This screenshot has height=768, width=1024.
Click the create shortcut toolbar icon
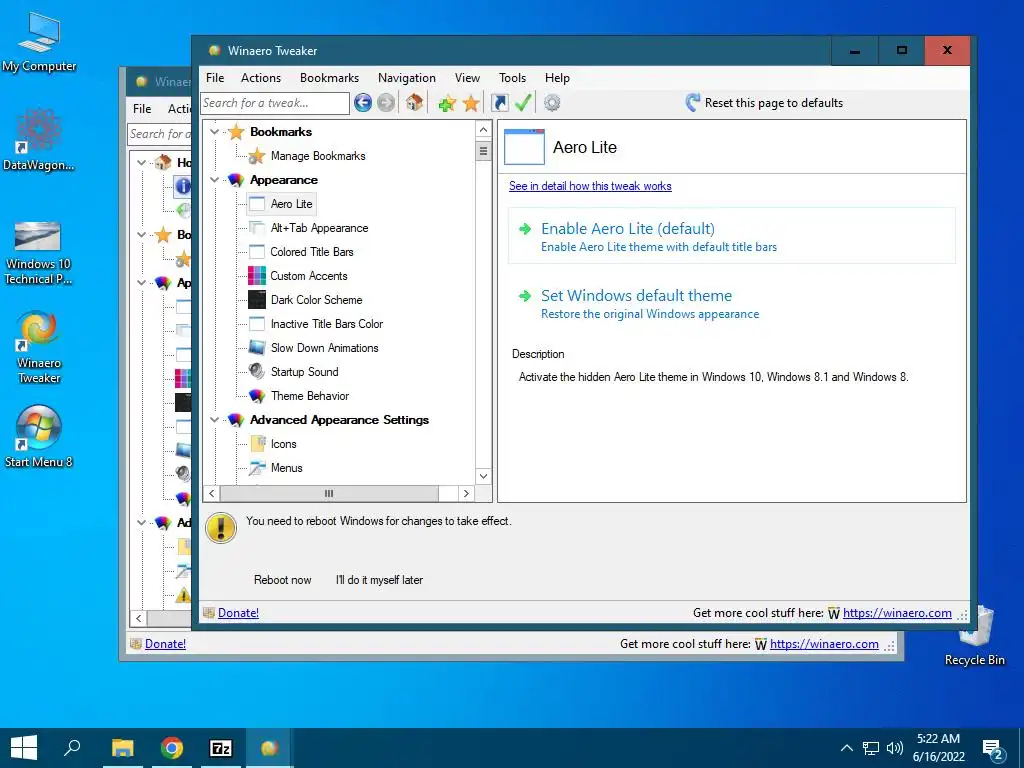[500, 103]
